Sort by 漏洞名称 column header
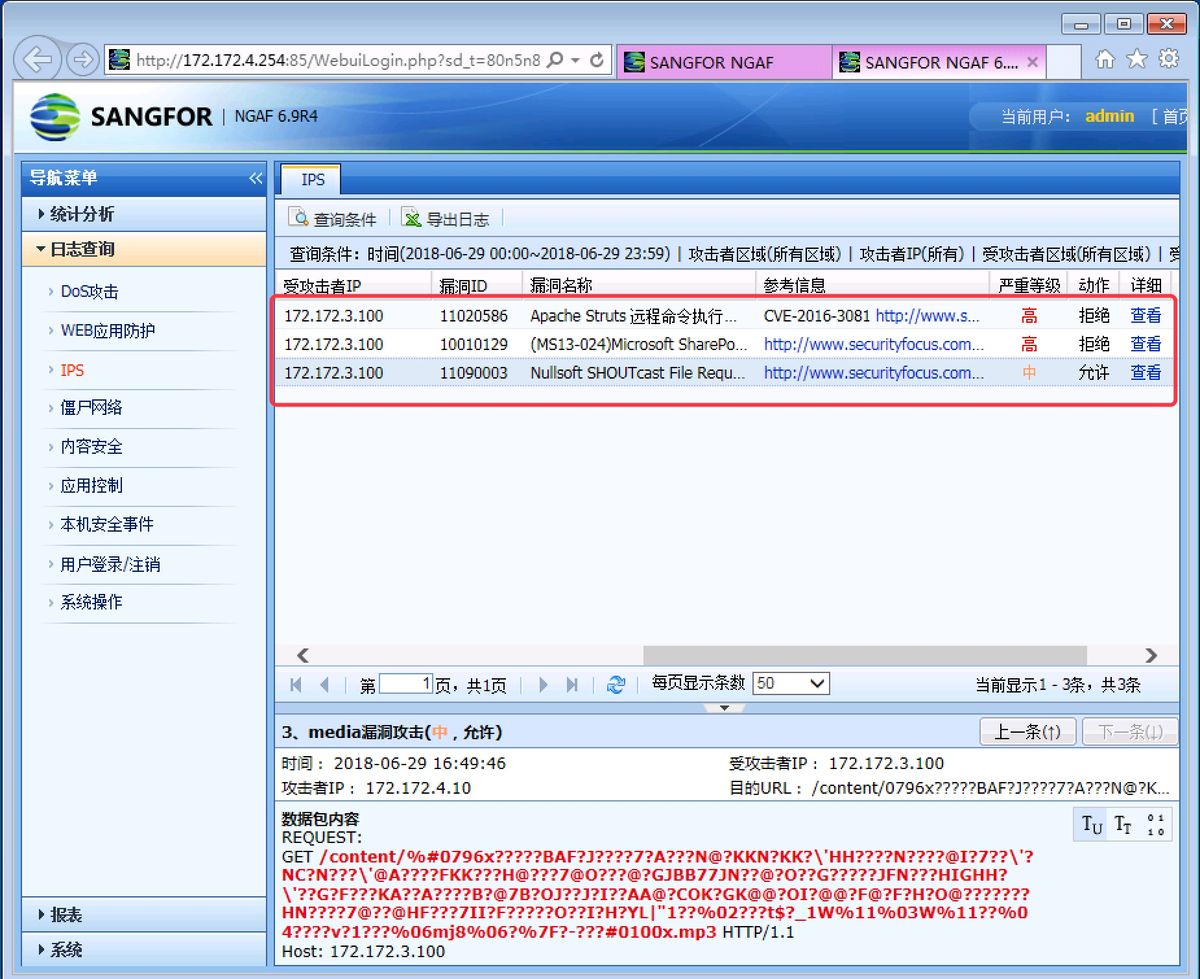The image size is (1200, 979). pos(639,285)
